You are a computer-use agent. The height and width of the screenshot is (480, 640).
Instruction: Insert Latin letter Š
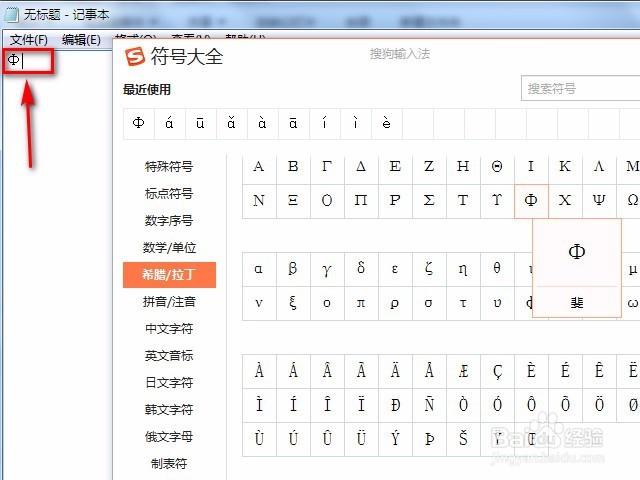(x=463, y=439)
